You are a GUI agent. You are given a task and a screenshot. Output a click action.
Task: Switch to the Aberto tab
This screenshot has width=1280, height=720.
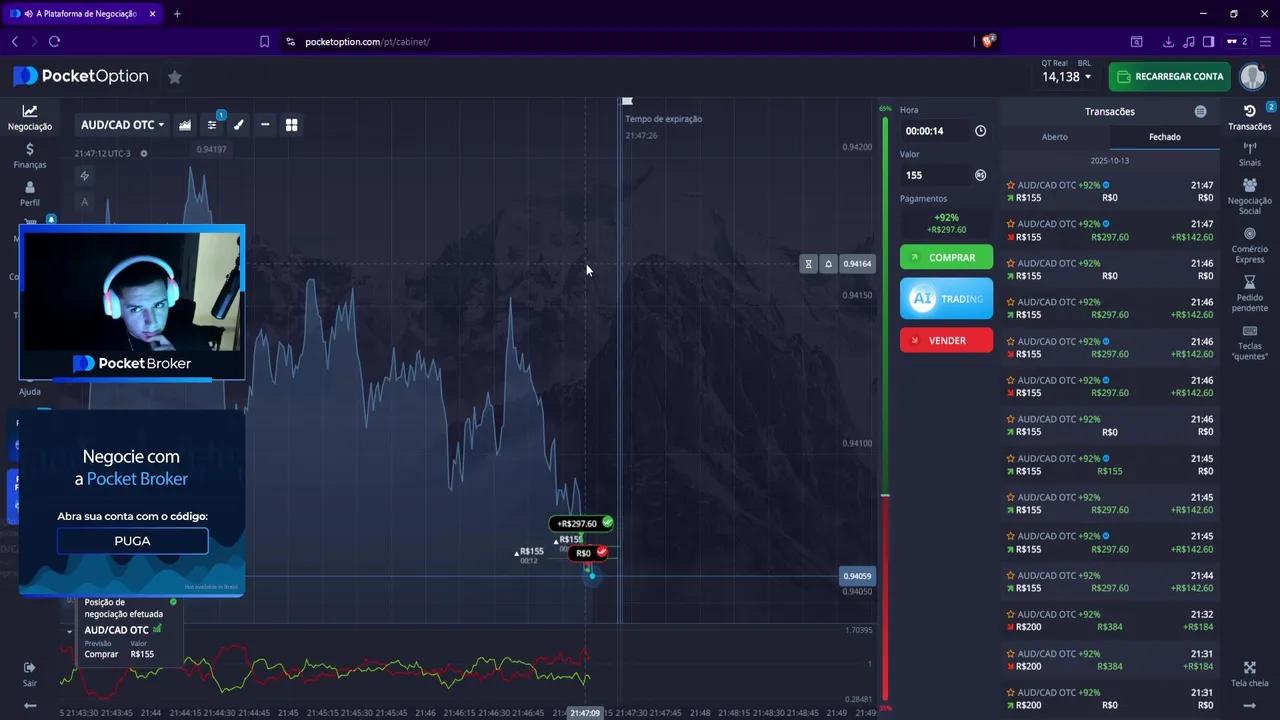coord(1055,137)
